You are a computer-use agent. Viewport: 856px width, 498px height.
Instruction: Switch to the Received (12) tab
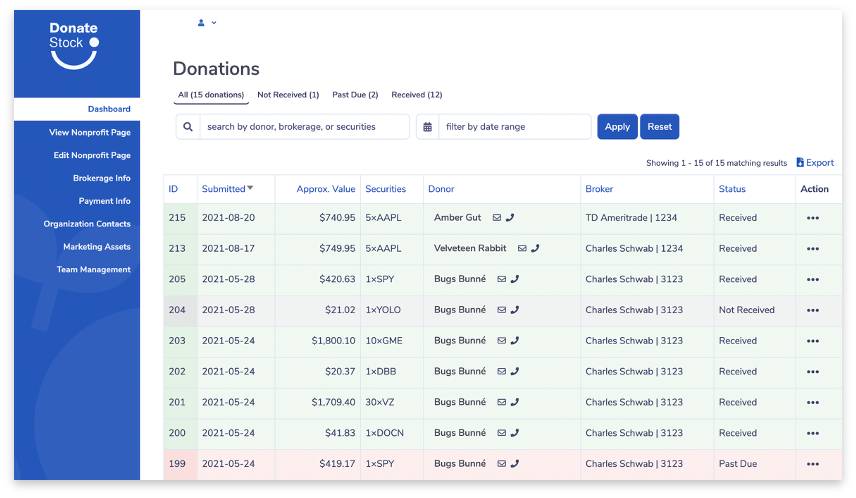(x=417, y=94)
